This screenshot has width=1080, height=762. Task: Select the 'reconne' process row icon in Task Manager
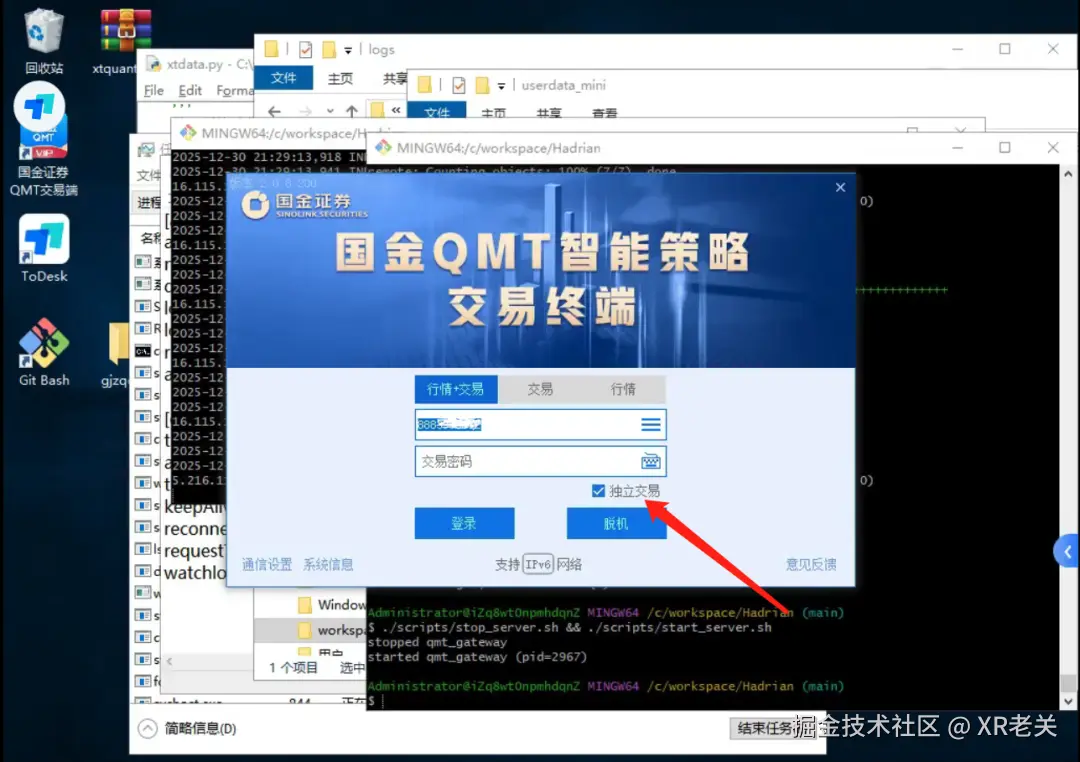143,527
